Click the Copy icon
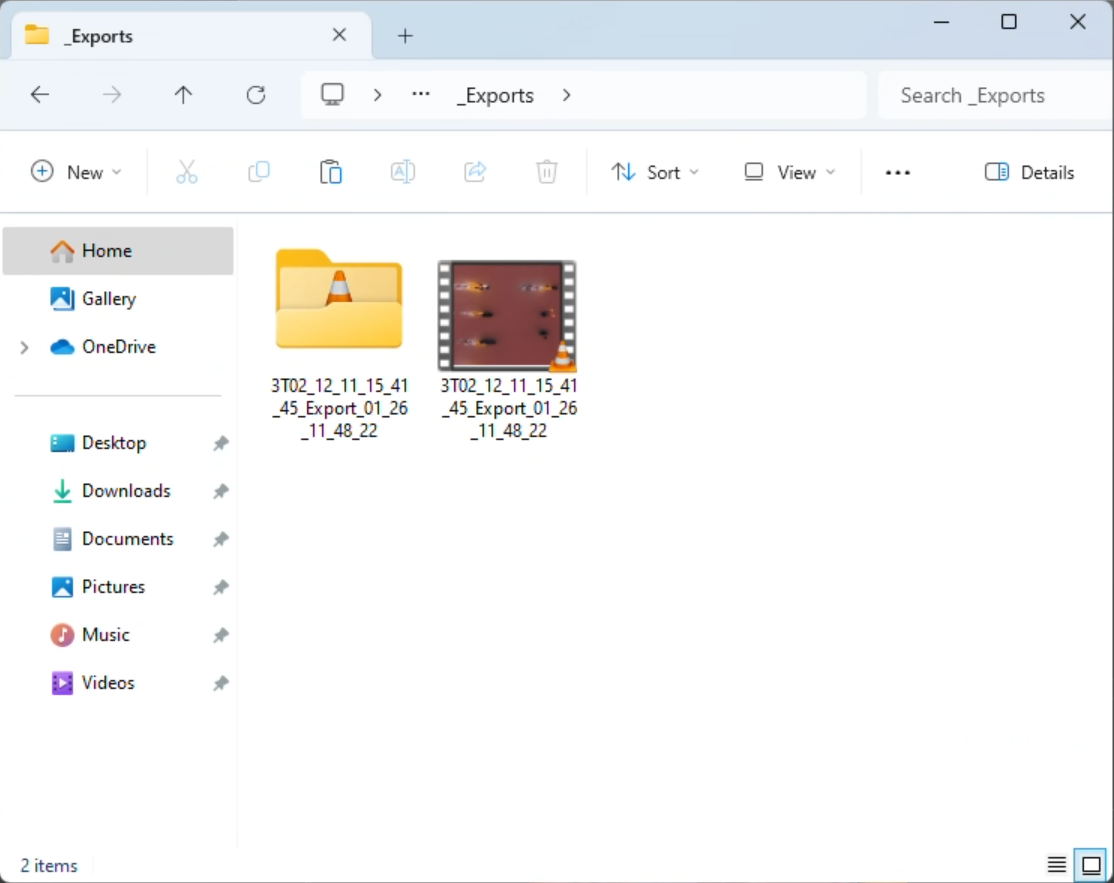This screenshot has height=883, width=1114. (x=259, y=172)
